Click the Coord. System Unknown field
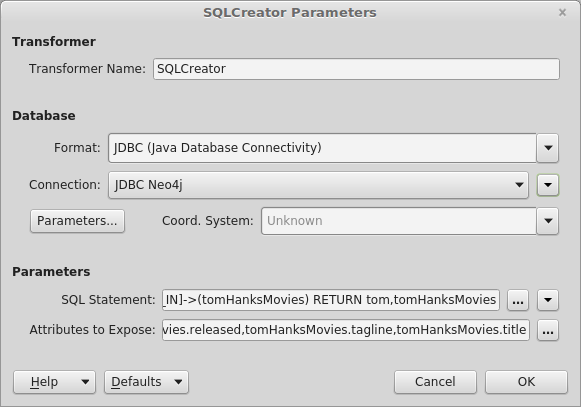 click(x=399, y=221)
